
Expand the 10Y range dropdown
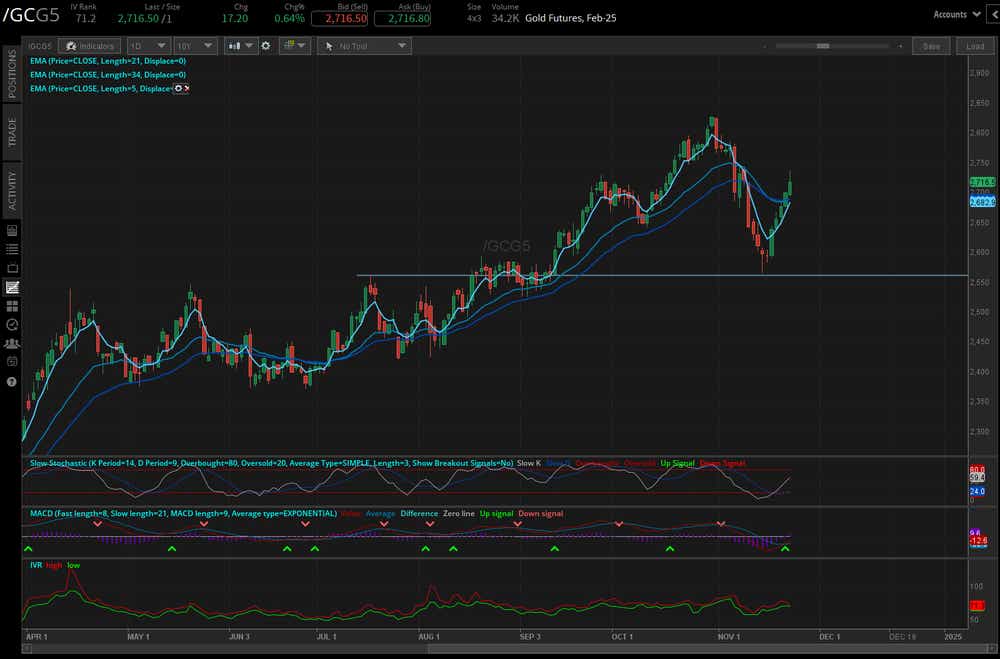pyautogui.click(x=195, y=45)
